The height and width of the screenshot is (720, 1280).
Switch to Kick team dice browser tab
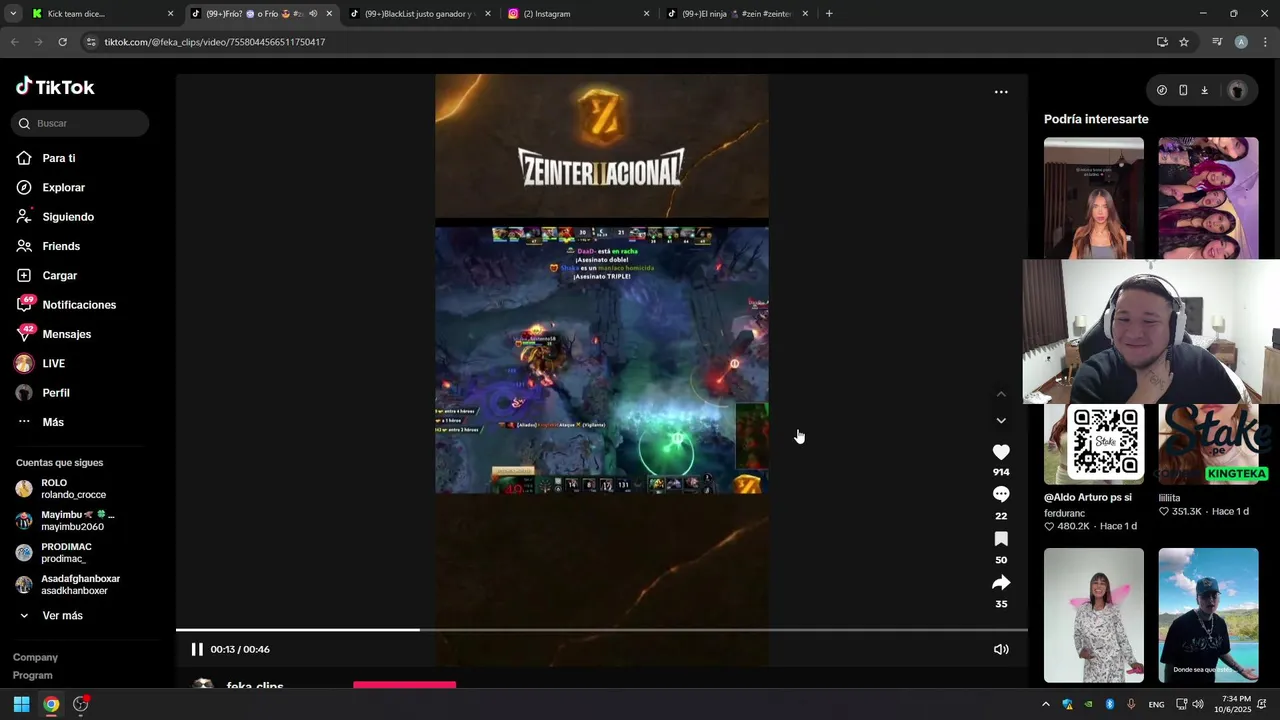(103, 14)
